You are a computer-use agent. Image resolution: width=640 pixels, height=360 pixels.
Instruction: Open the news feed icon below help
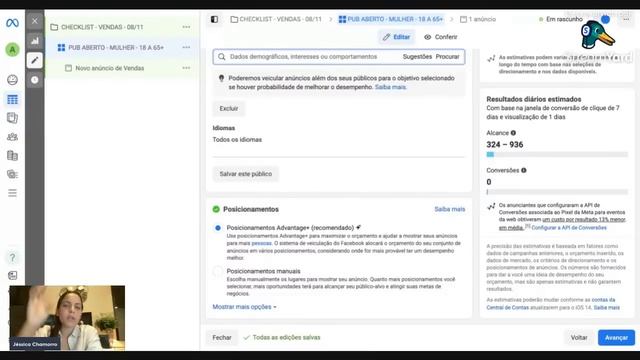(12, 276)
